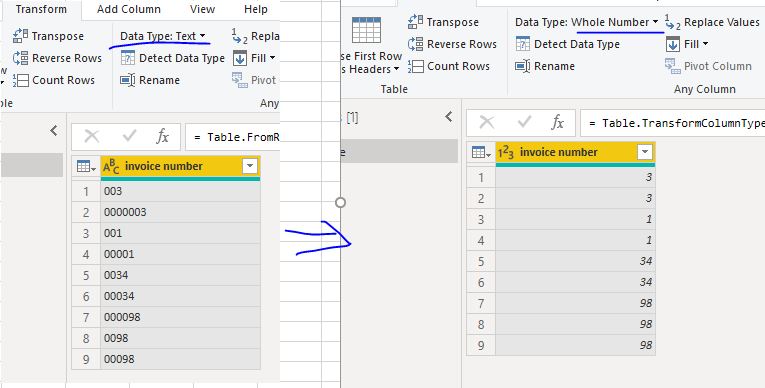765x388 pixels.
Task: Select cell with value 003
Action: tap(181, 191)
